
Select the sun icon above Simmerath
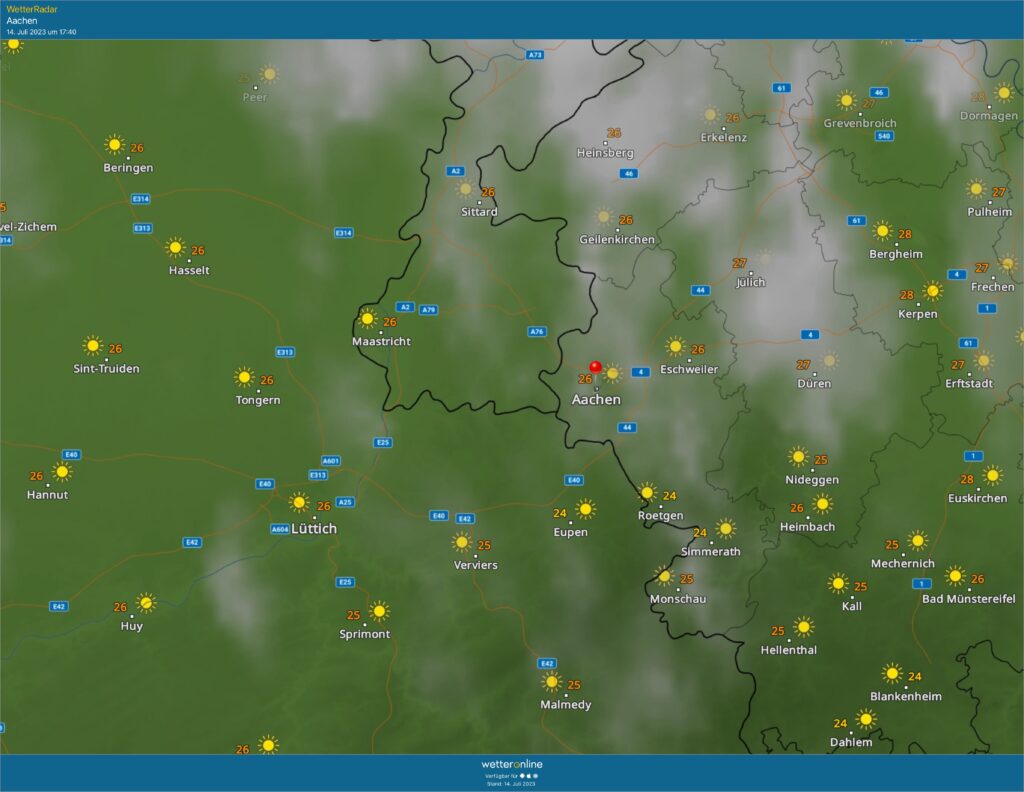pos(726,529)
